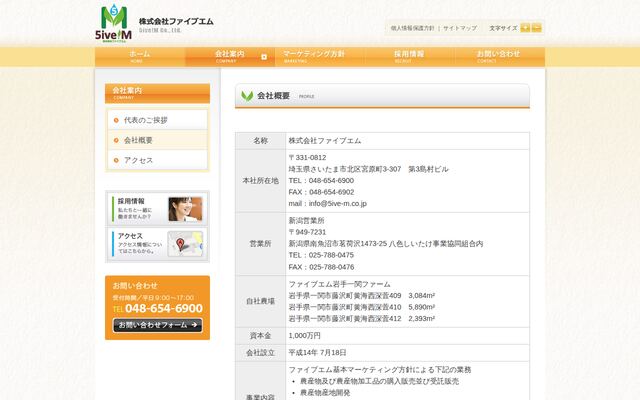Click the postal code 〒331-0812
The image size is (640, 400).
tap(307, 158)
